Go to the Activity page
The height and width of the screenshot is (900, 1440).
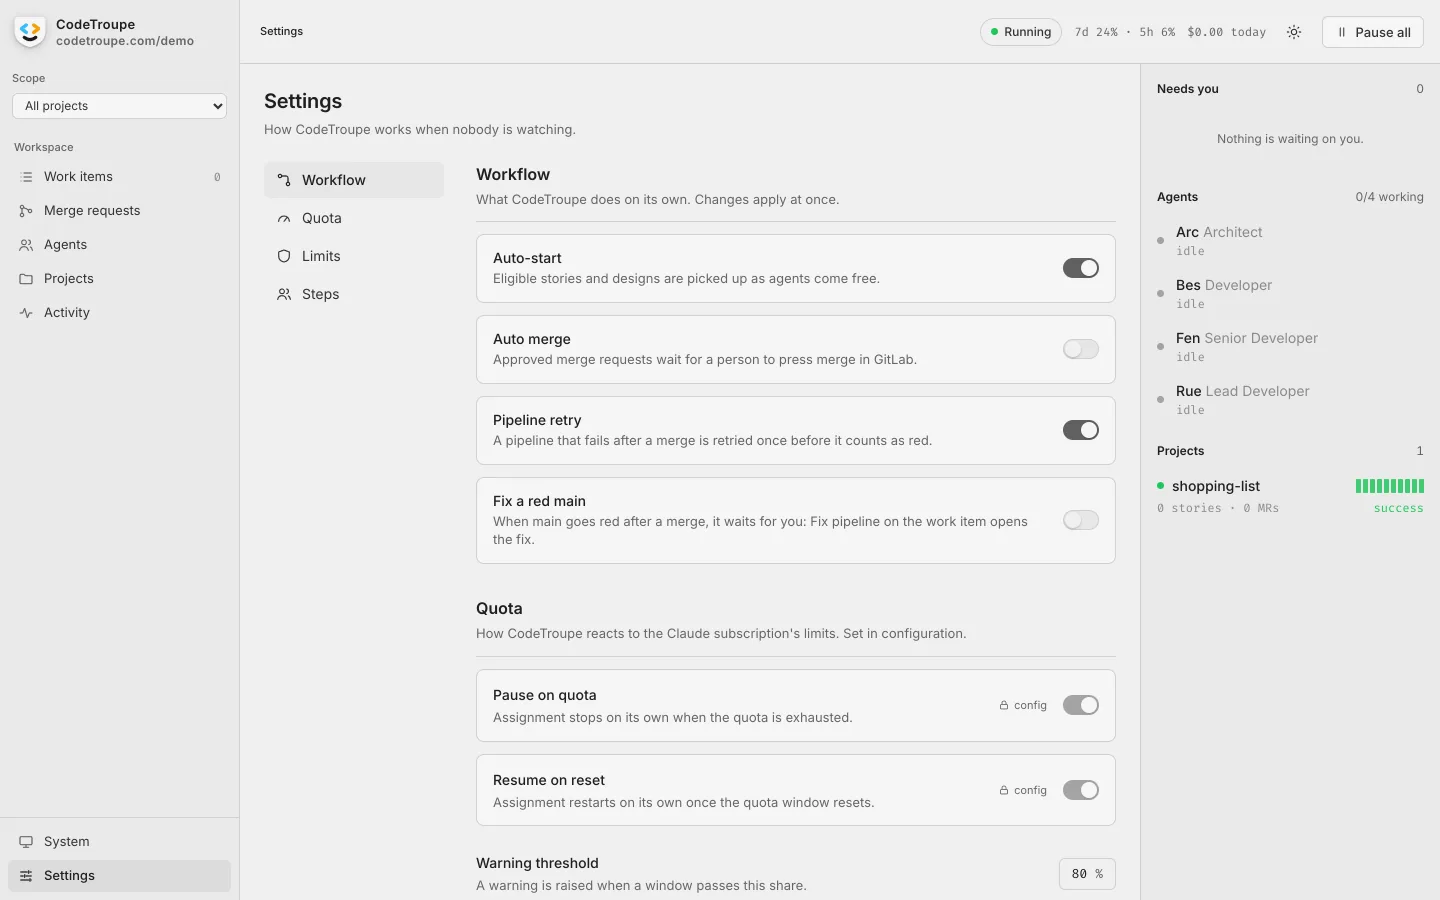120,313
